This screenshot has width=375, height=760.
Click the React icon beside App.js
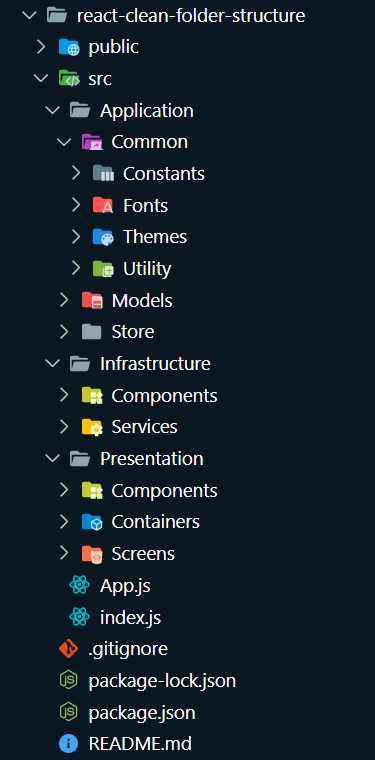80,586
